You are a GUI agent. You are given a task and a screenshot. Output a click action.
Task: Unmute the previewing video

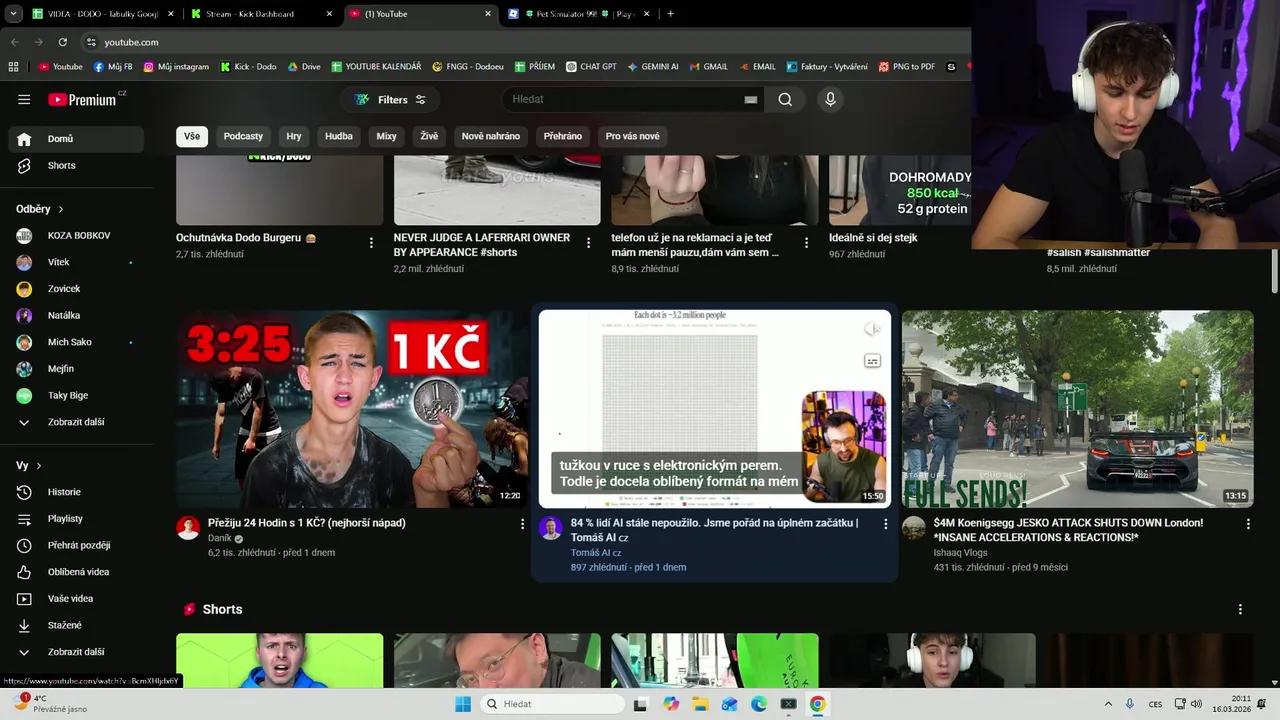coord(872,329)
